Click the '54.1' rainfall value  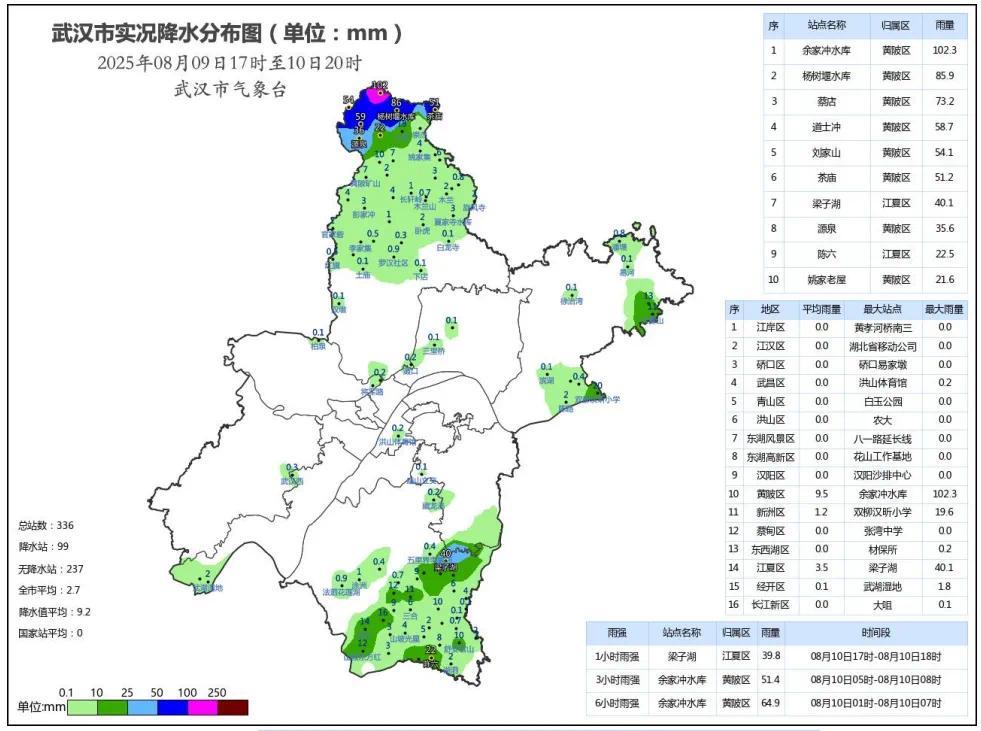[945, 153]
